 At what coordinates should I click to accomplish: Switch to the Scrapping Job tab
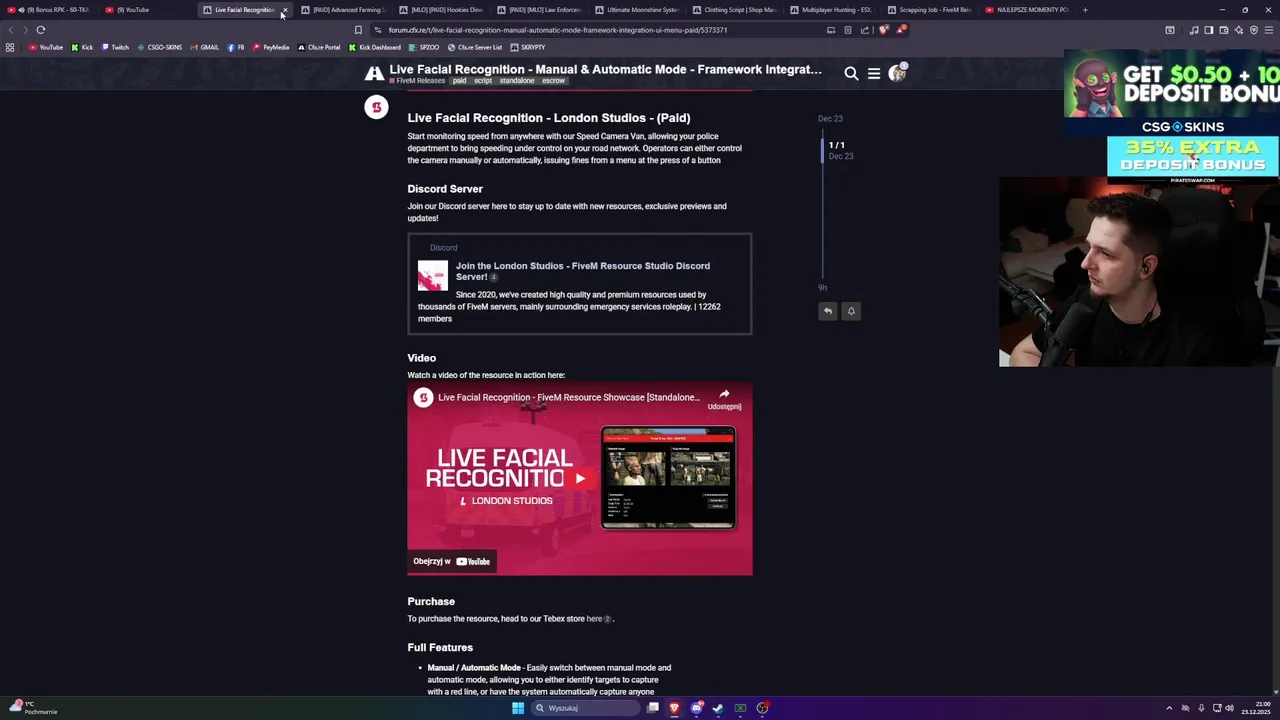pos(929,10)
